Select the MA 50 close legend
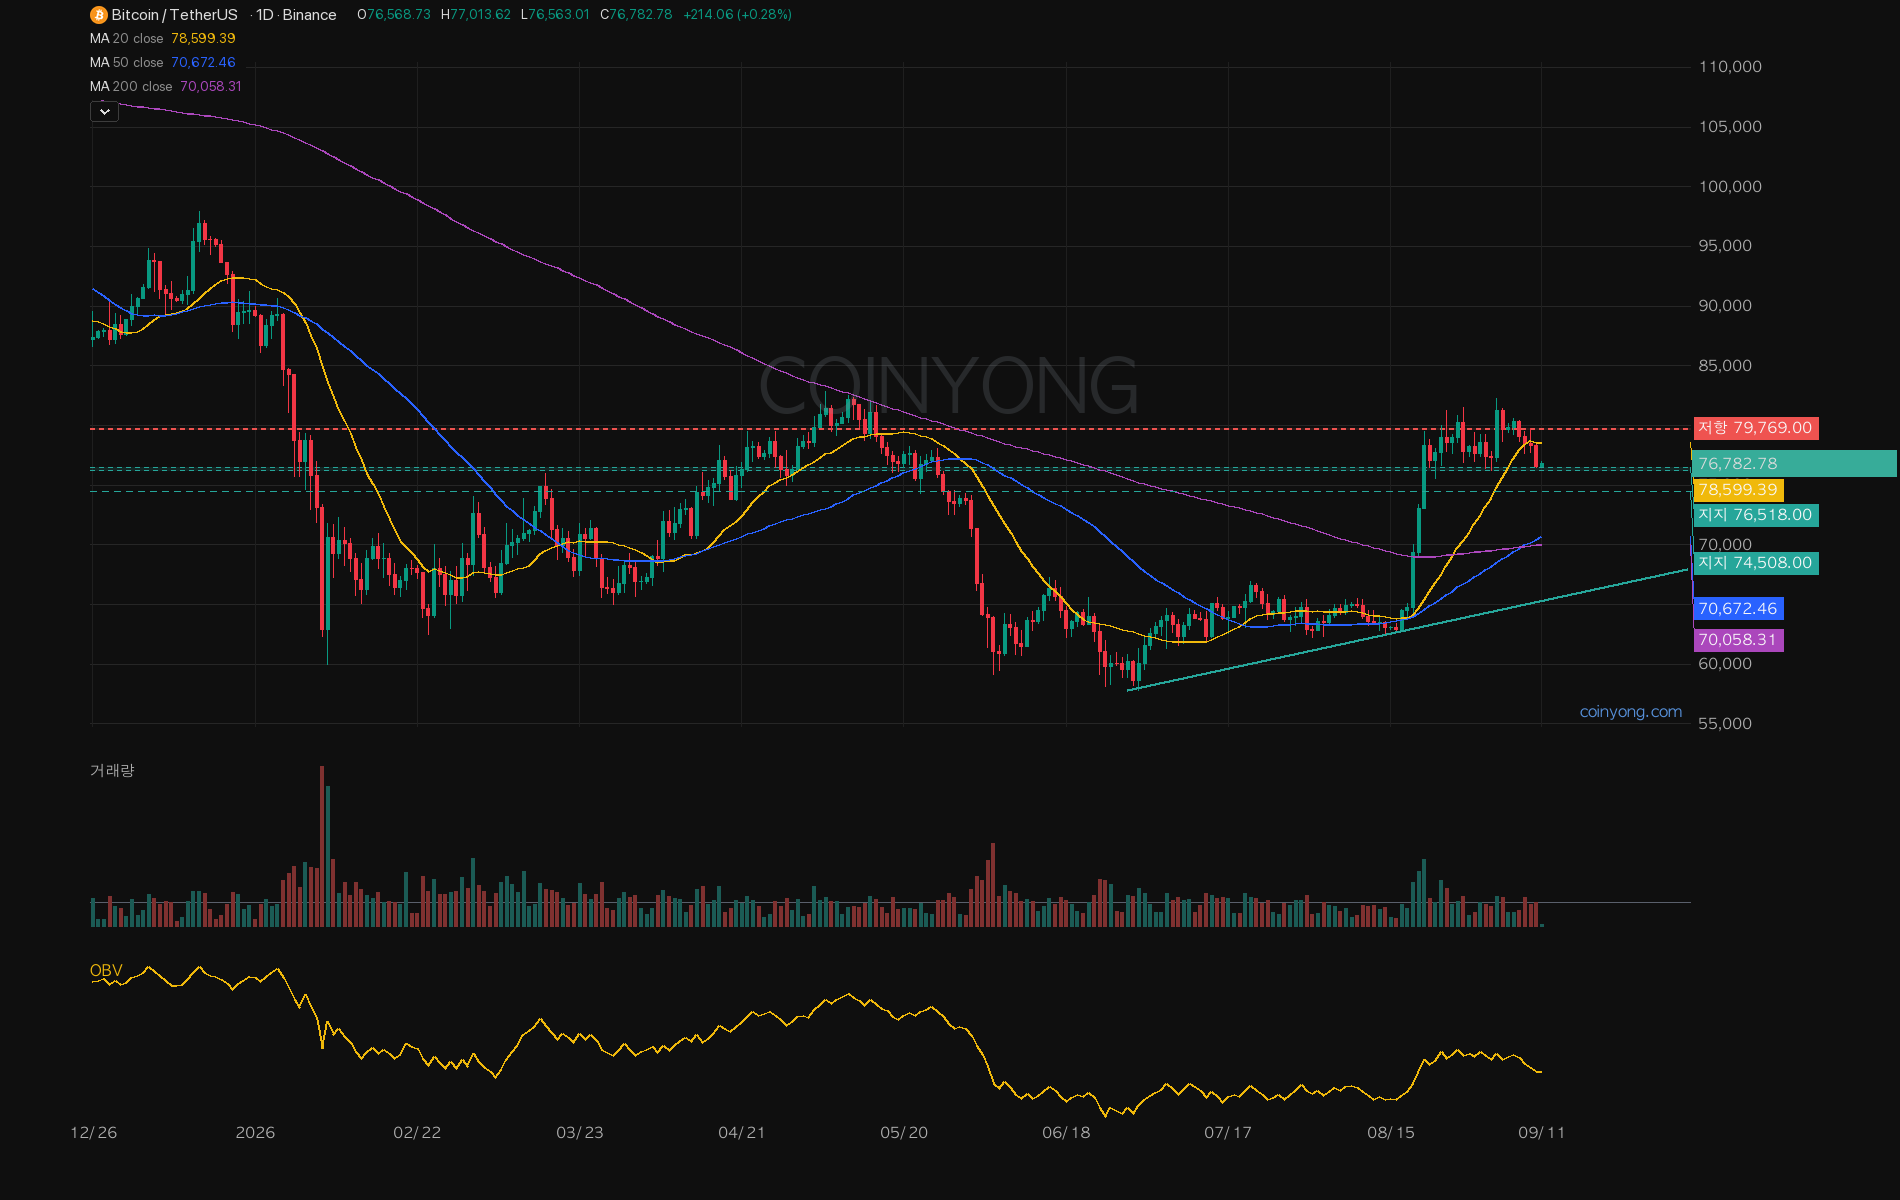This screenshot has width=1900, height=1200. 163,62
